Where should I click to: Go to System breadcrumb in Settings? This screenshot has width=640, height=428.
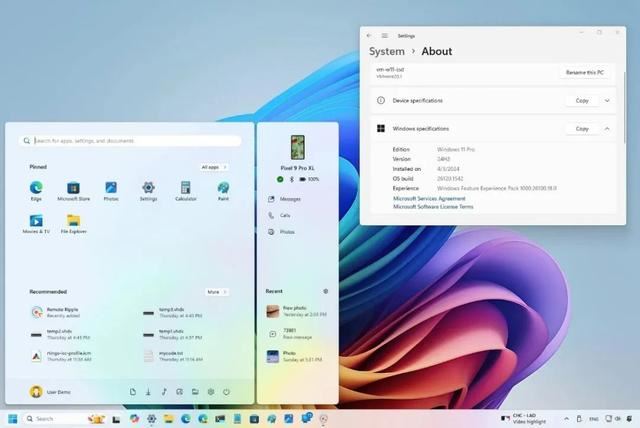coord(387,51)
